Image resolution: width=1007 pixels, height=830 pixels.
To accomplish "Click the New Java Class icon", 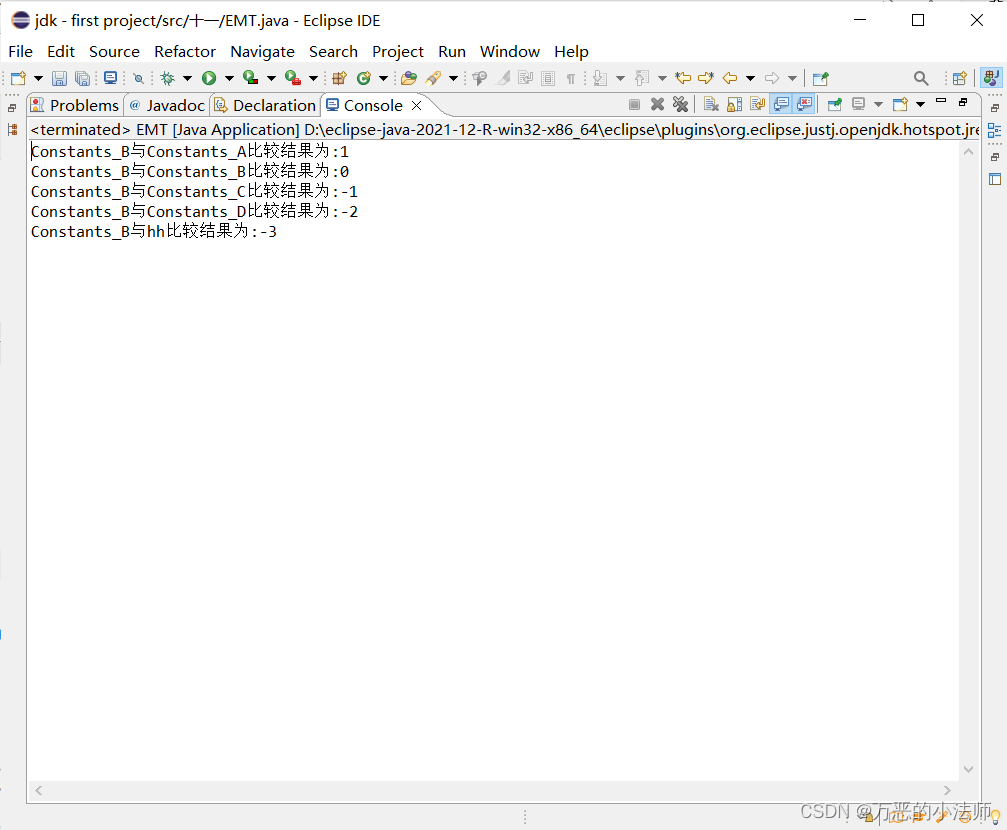I will pos(364,78).
